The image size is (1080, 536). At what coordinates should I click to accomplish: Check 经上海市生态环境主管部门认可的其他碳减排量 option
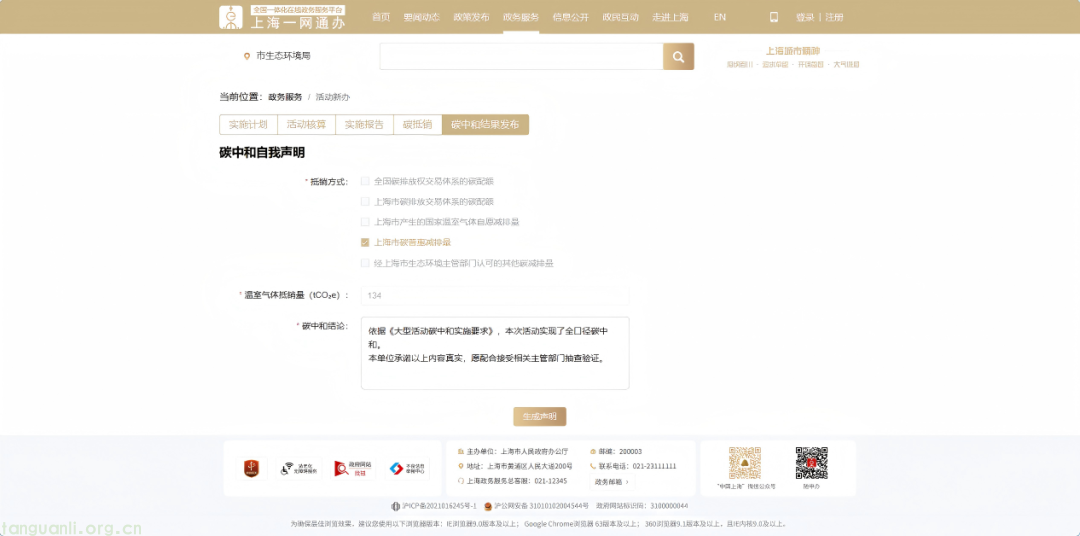pyautogui.click(x=365, y=263)
